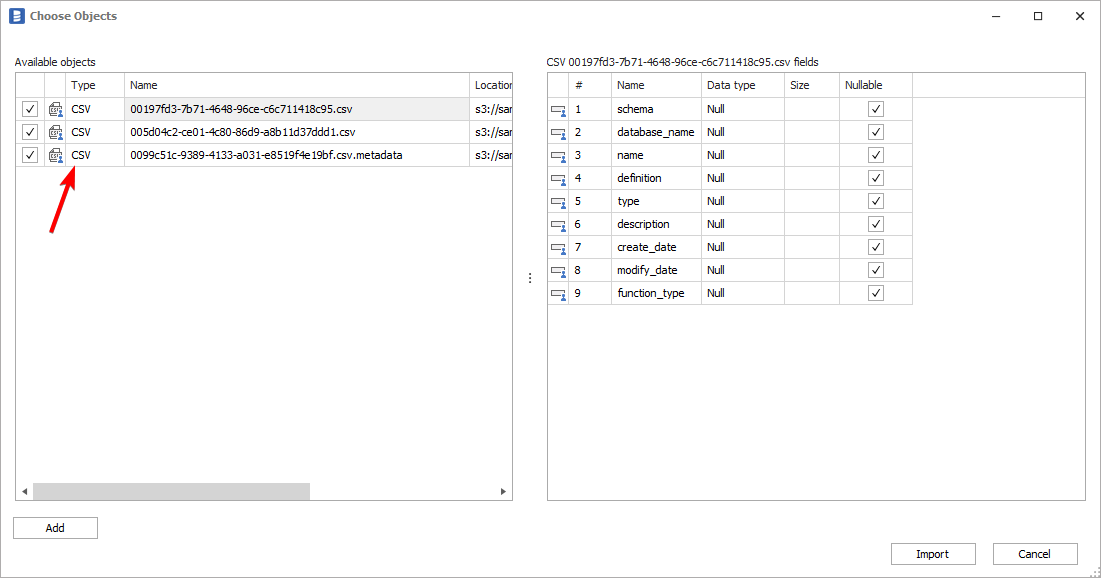Disable Nullable for the schema field

(876, 108)
